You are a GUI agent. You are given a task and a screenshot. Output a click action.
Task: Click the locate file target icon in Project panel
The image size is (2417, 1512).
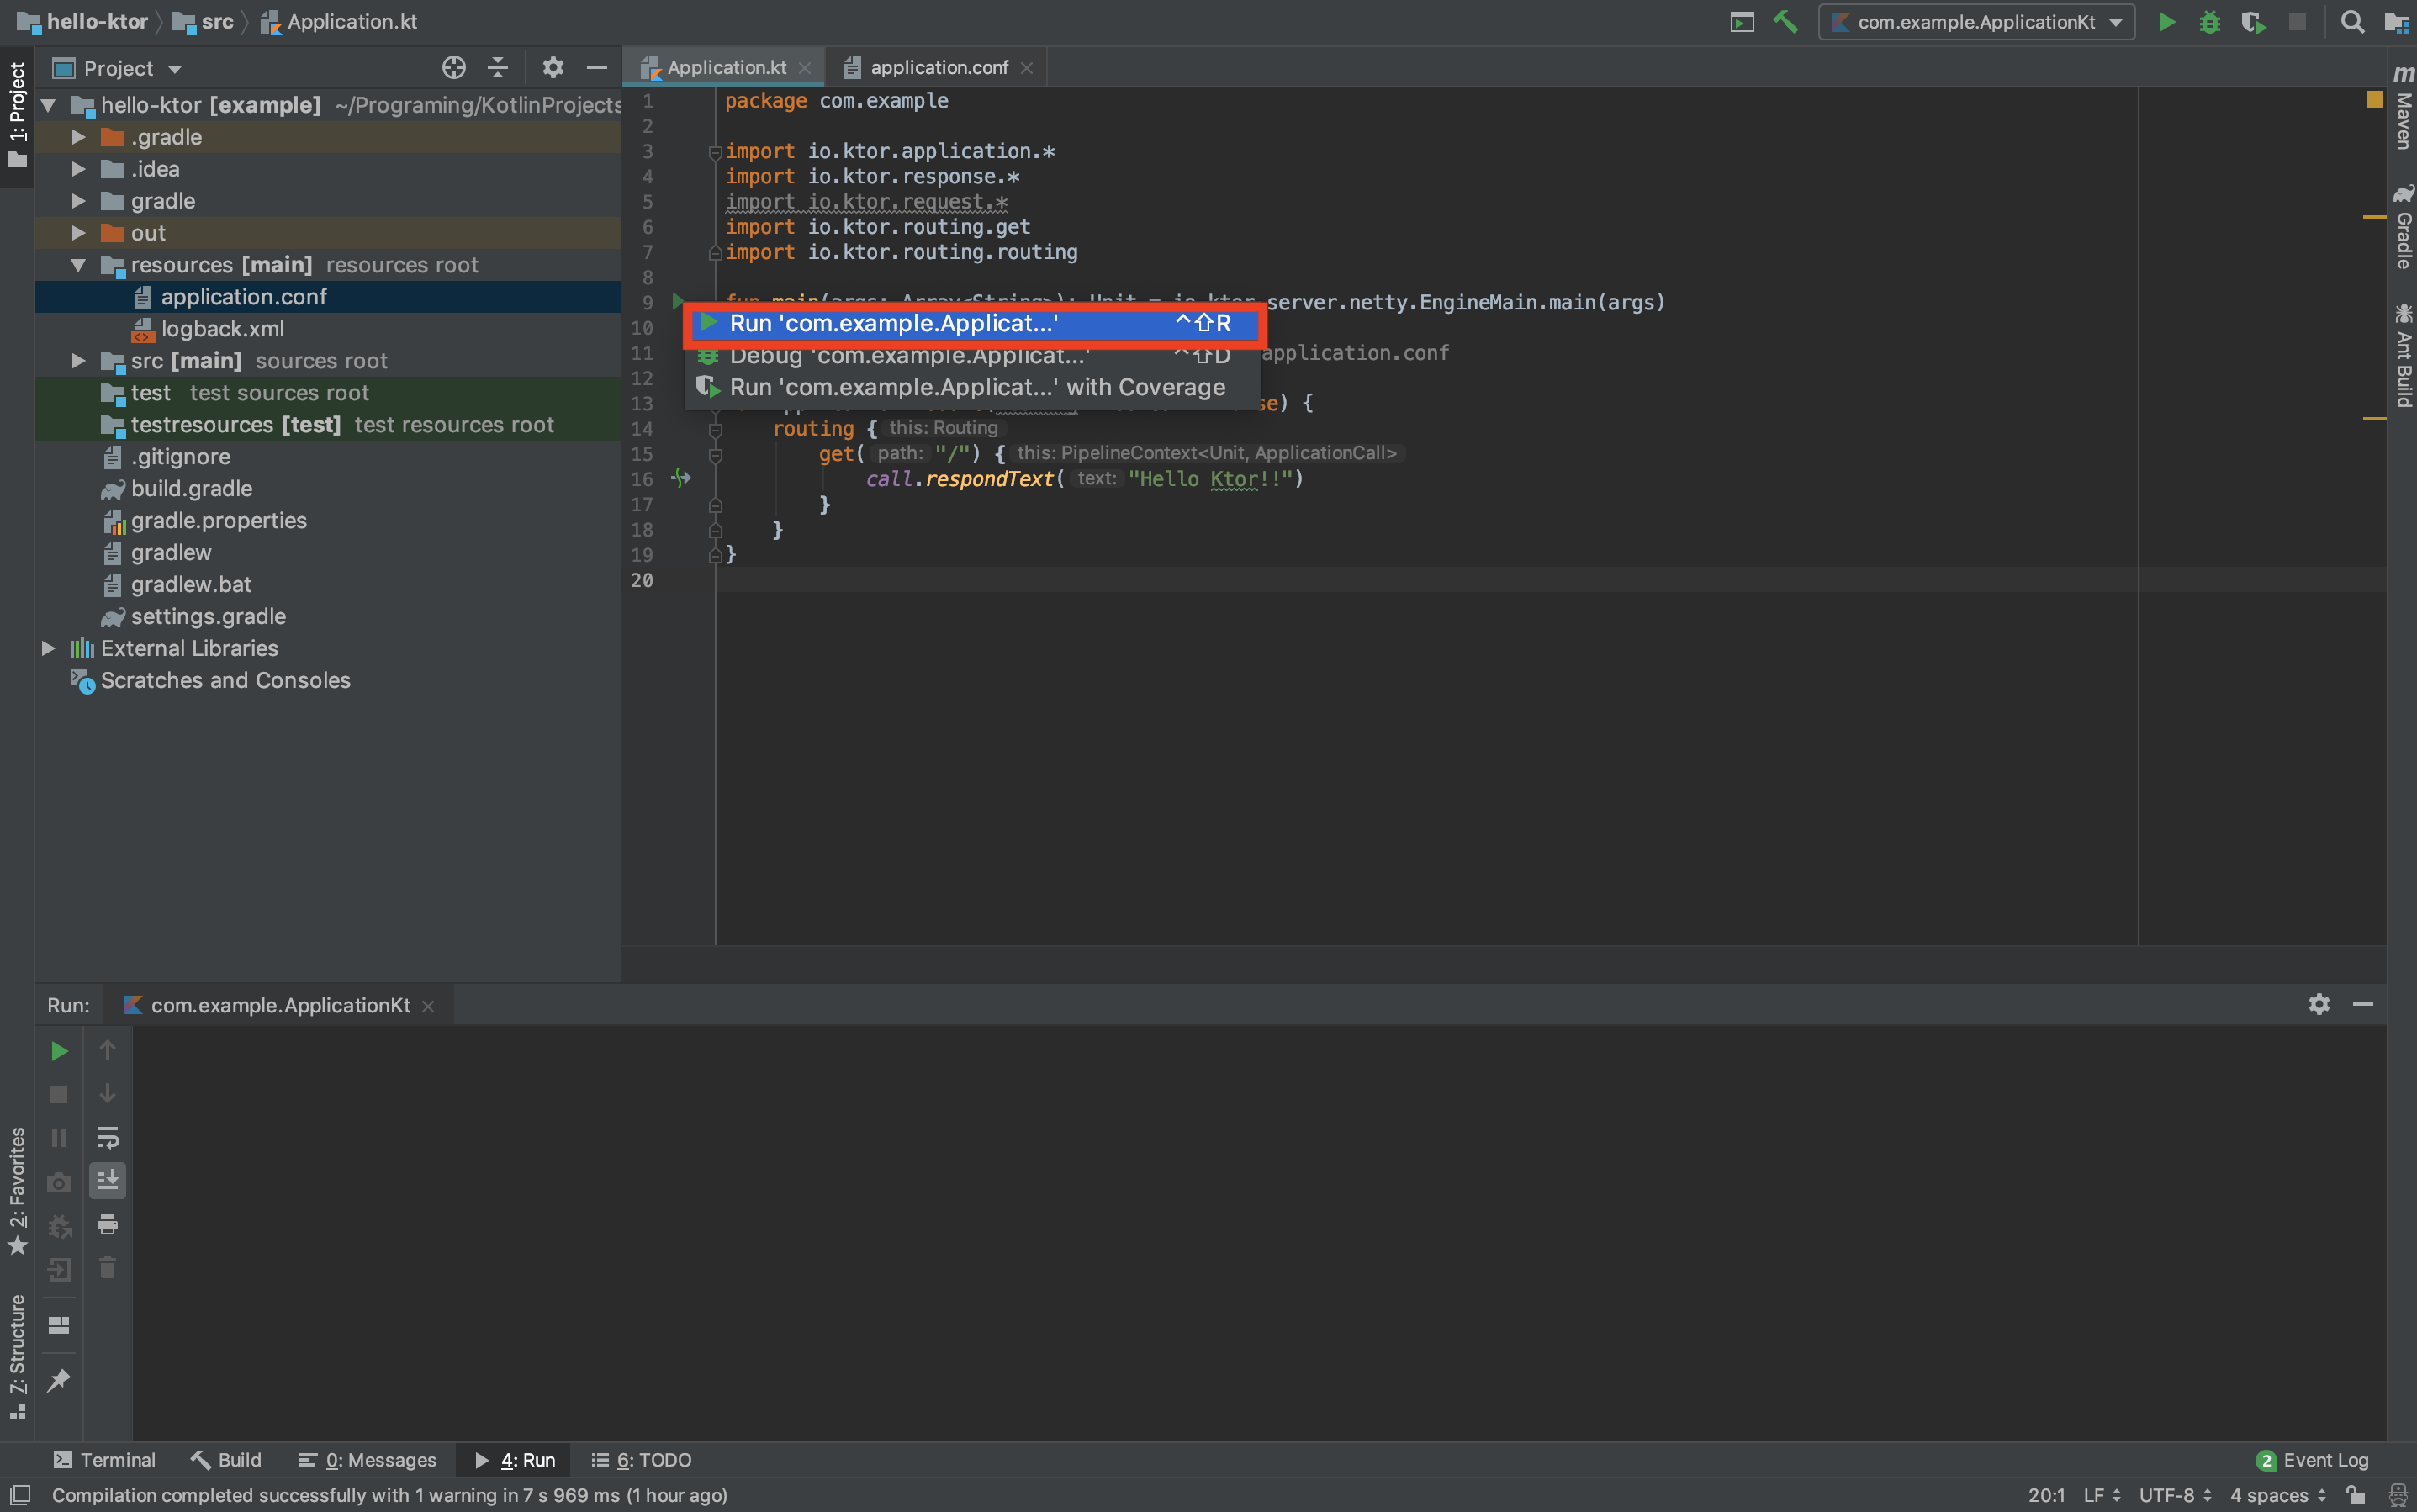point(454,68)
